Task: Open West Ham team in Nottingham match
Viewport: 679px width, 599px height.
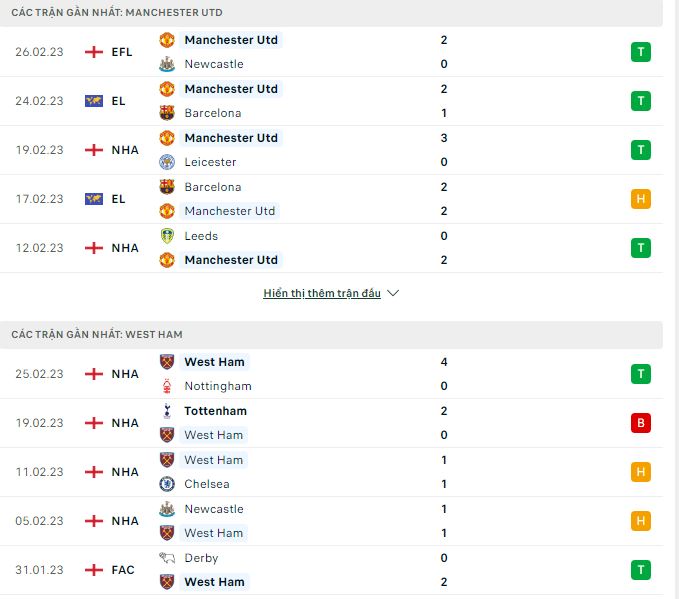Action: [214, 362]
